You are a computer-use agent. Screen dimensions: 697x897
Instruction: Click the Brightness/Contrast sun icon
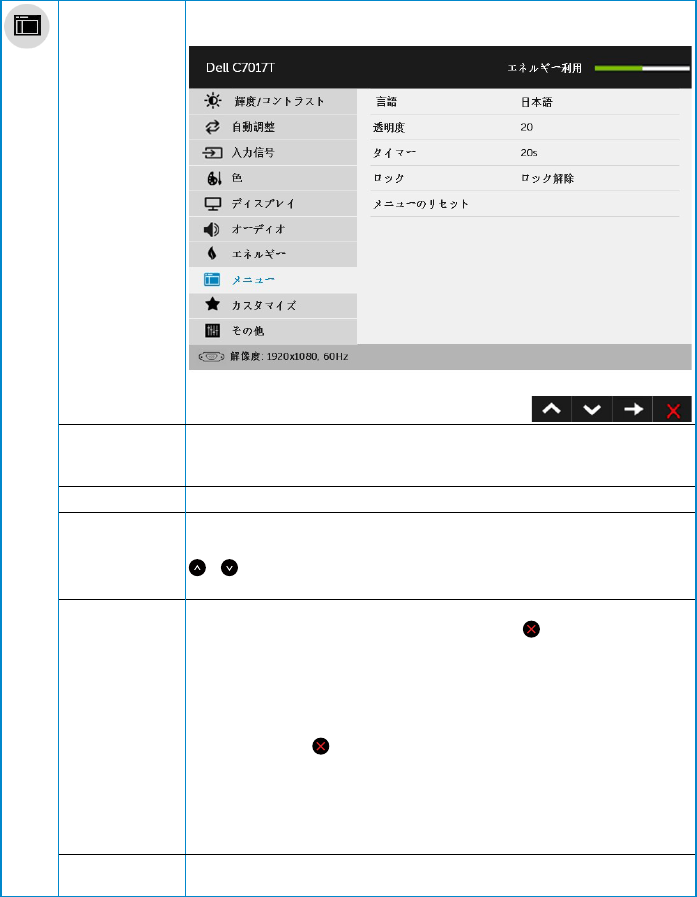point(213,101)
